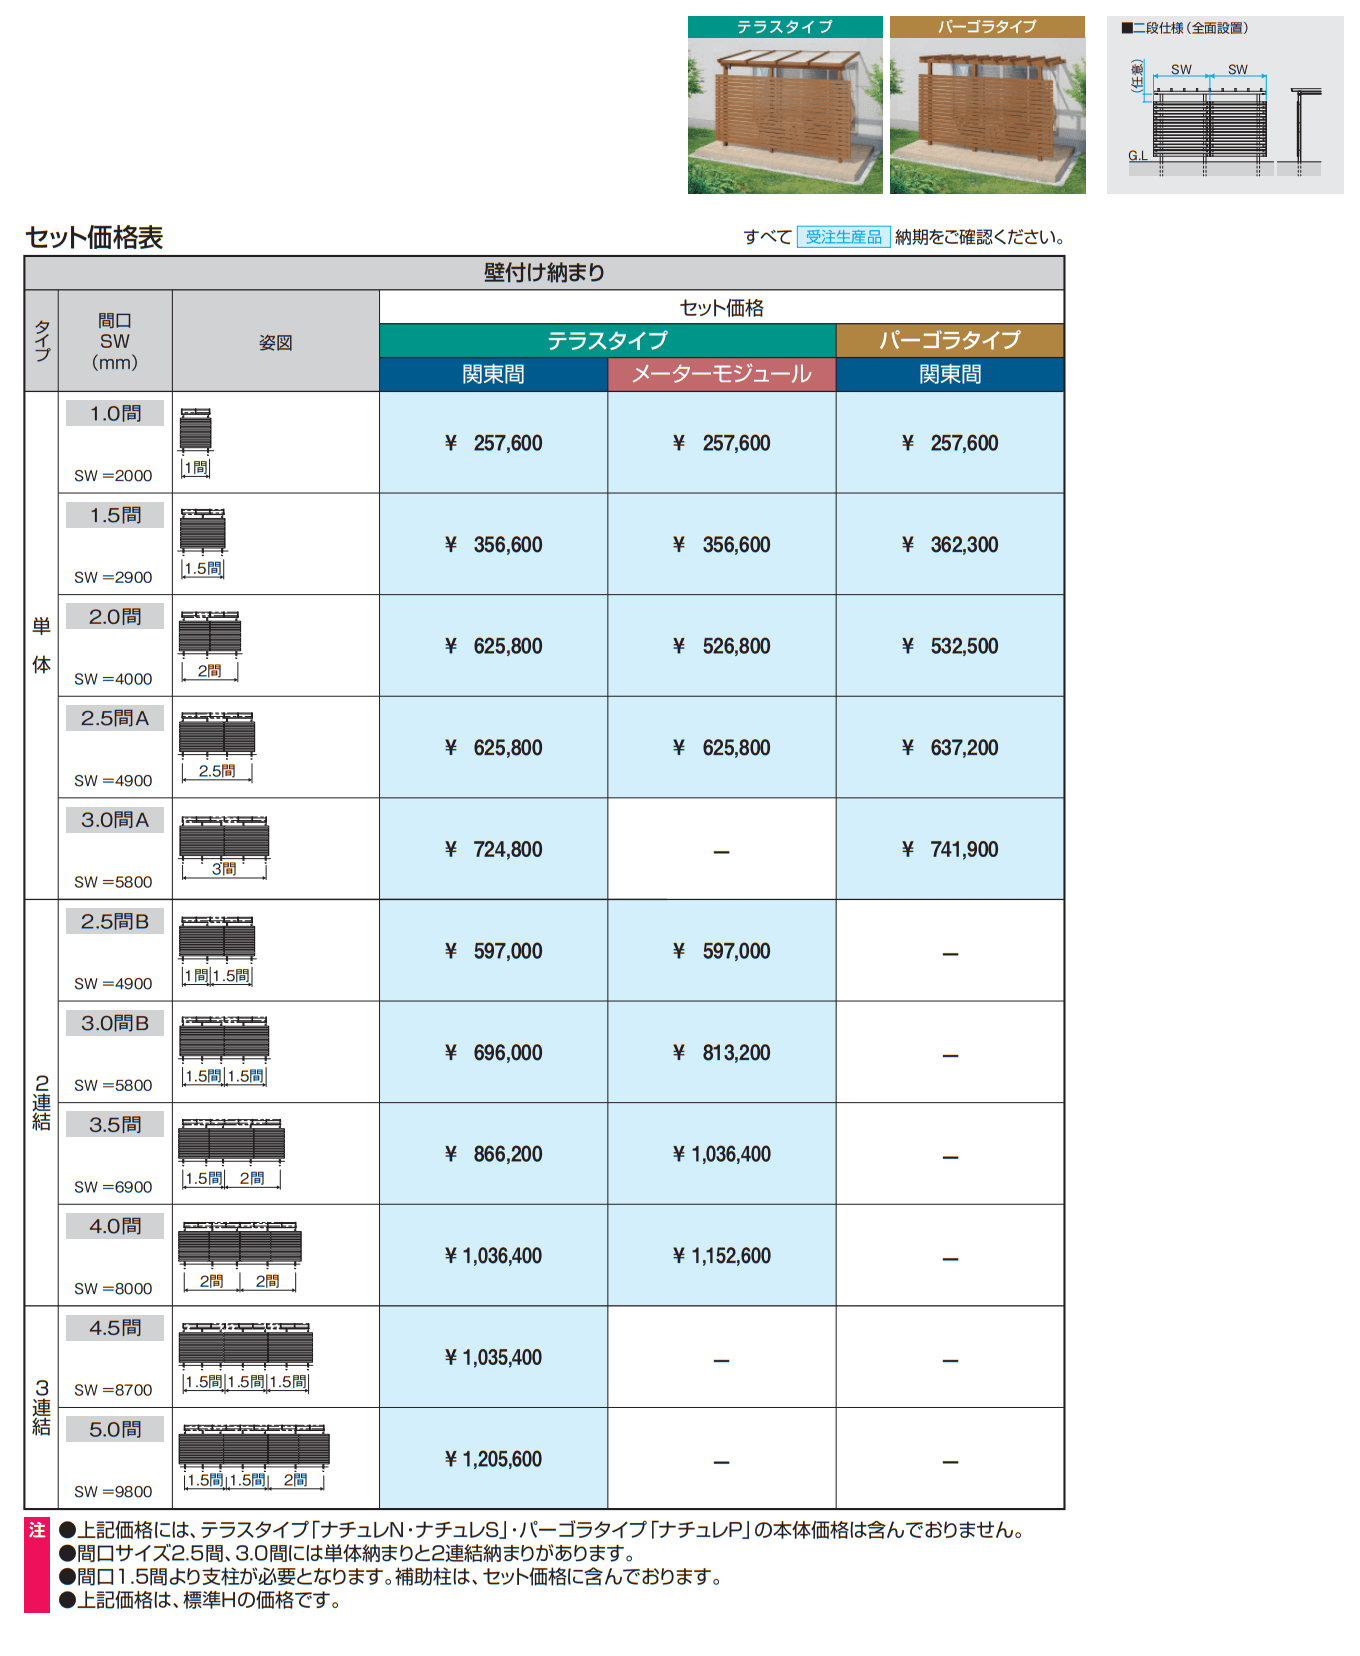Click the 1.0間 size label
The image size is (1360, 1656).
[115, 414]
